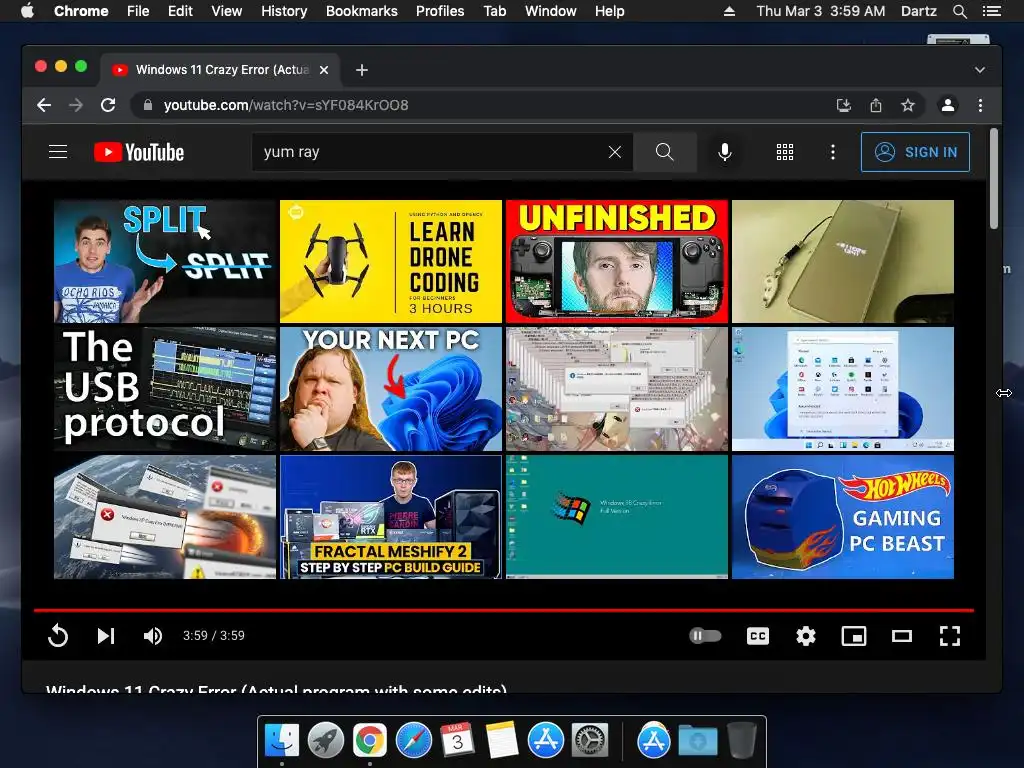Reload the current page
The height and width of the screenshot is (768, 1024).
[x=108, y=105]
